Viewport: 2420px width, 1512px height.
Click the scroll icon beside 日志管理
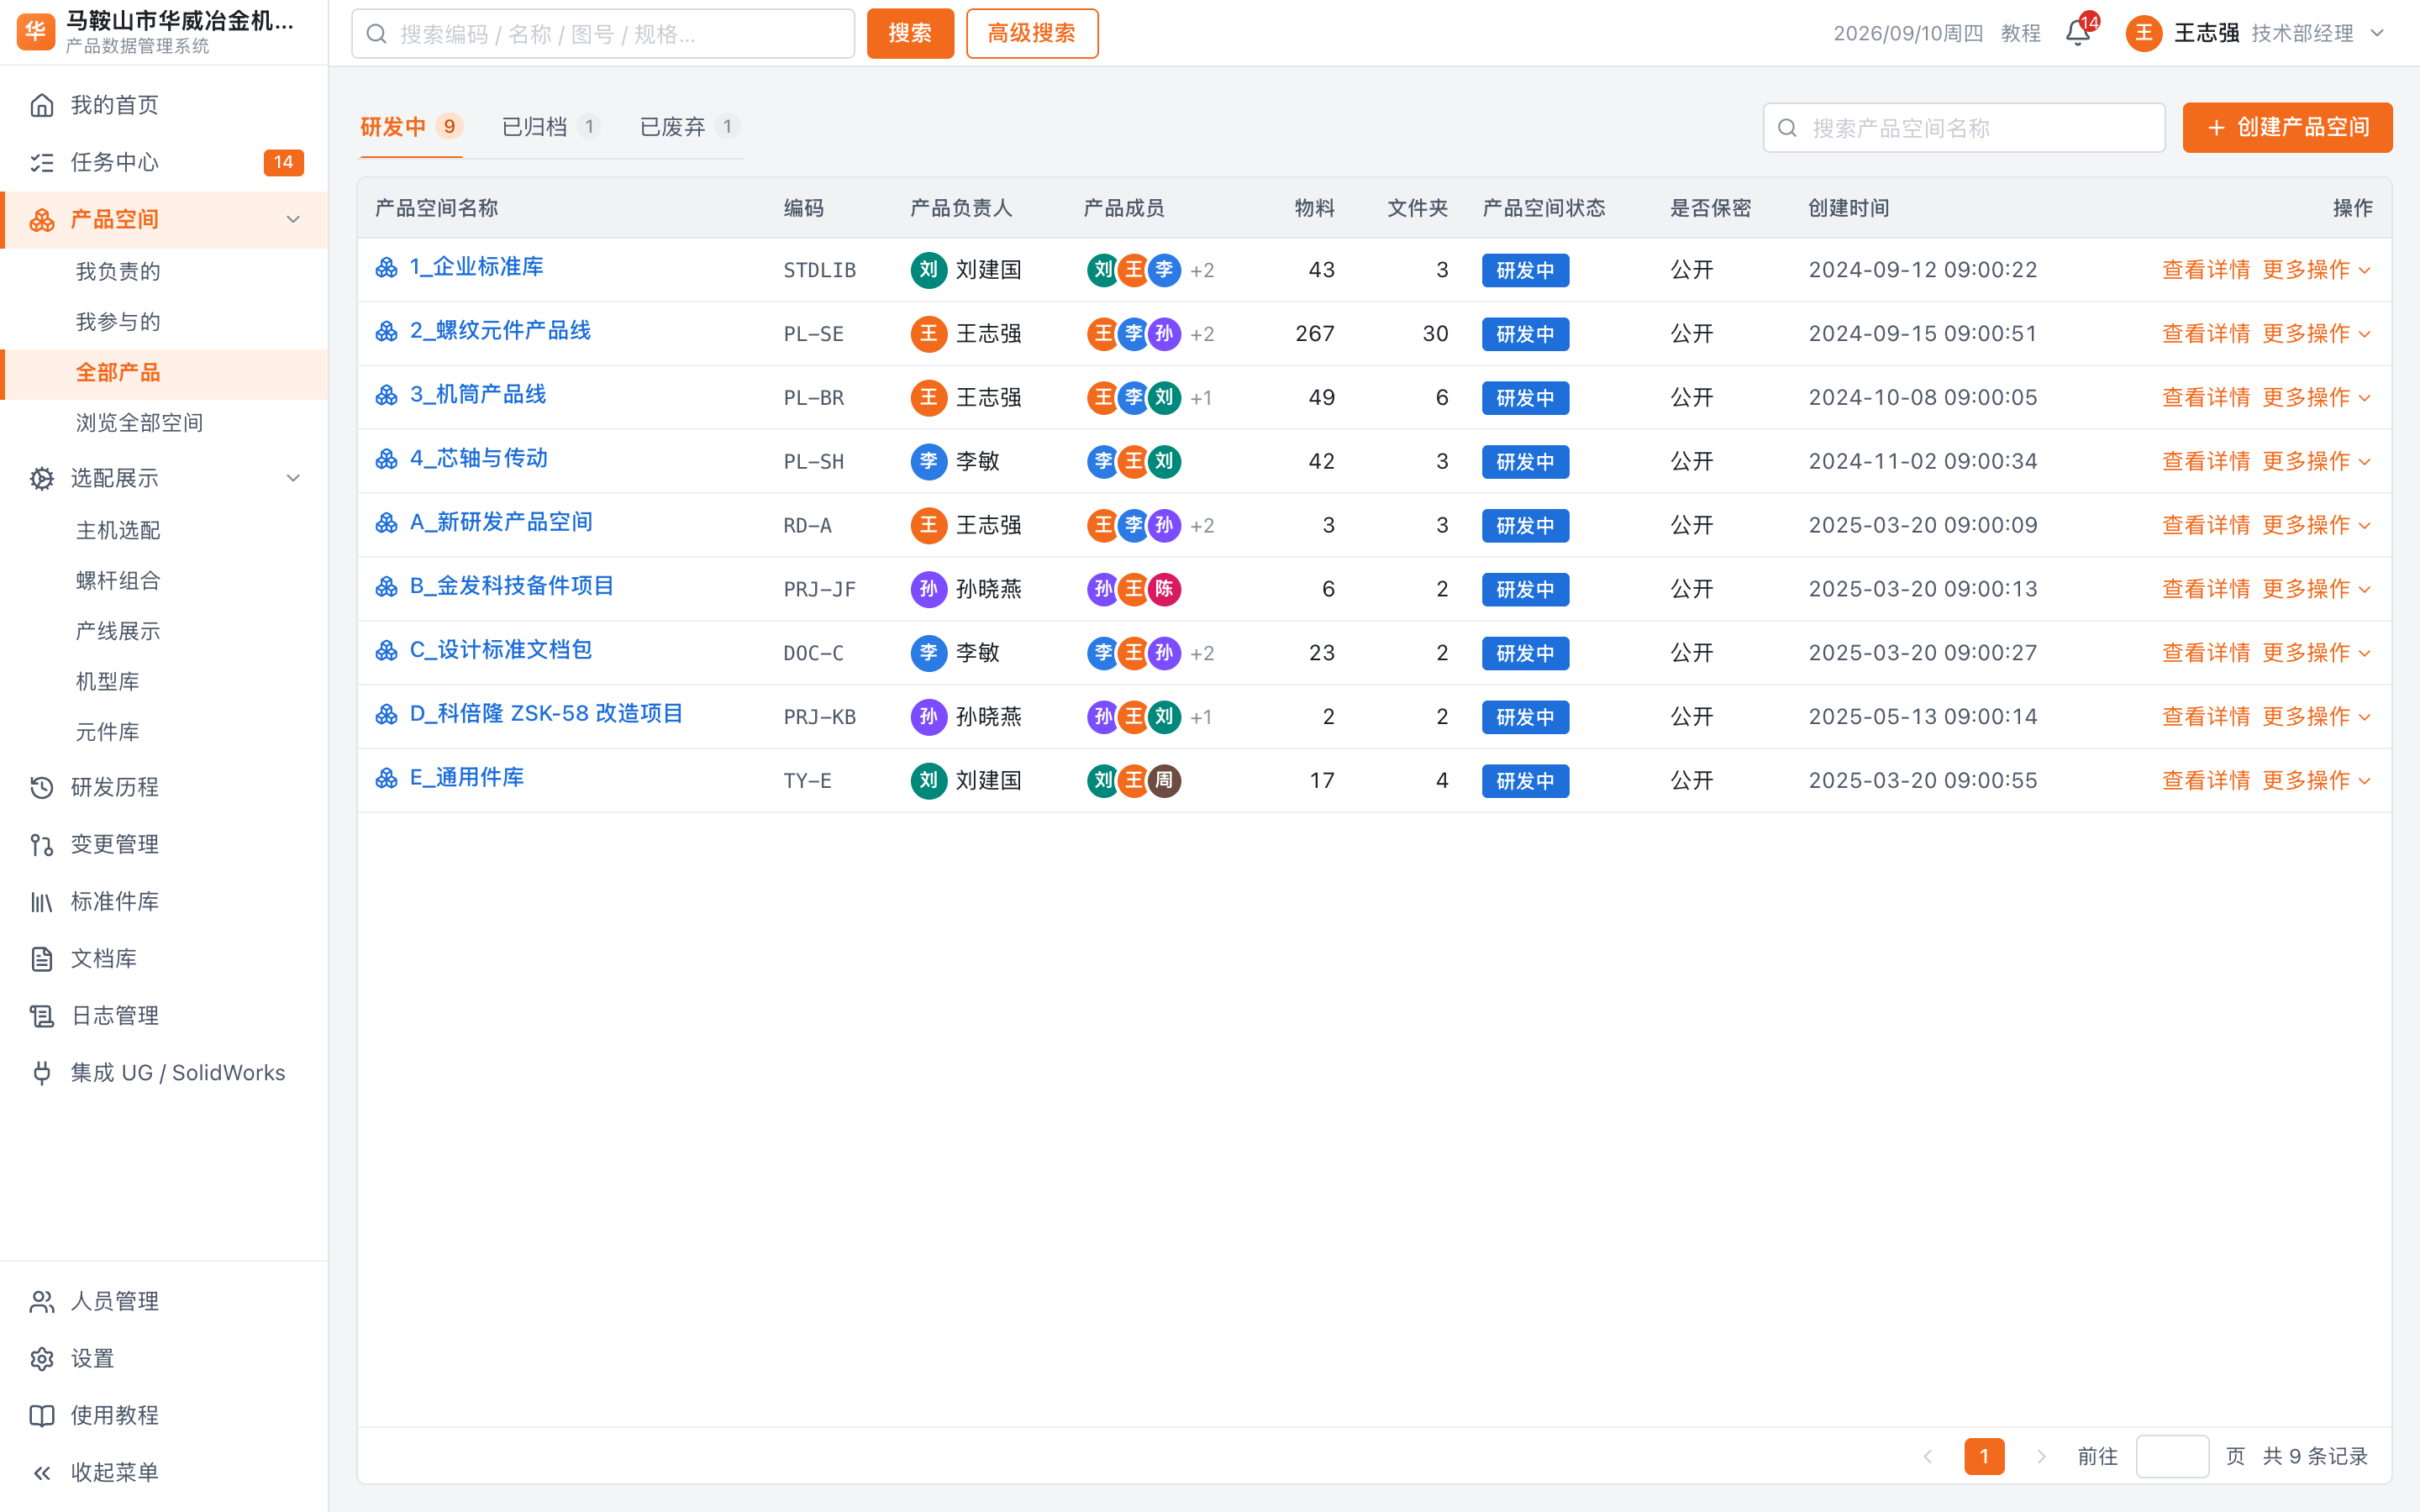[x=42, y=1015]
